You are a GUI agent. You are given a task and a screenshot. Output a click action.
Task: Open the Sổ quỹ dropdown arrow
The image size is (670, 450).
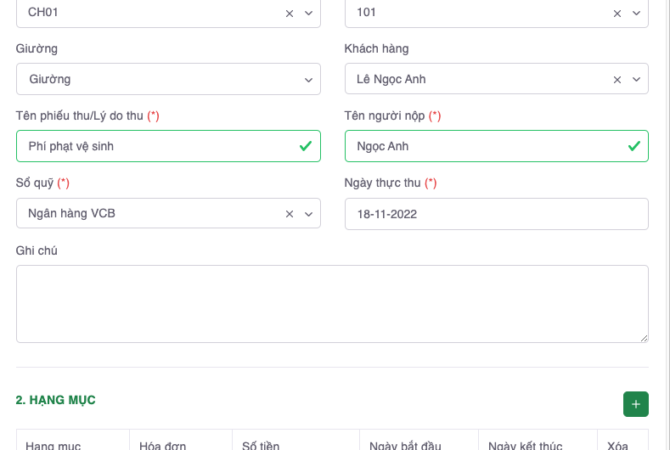point(308,213)
